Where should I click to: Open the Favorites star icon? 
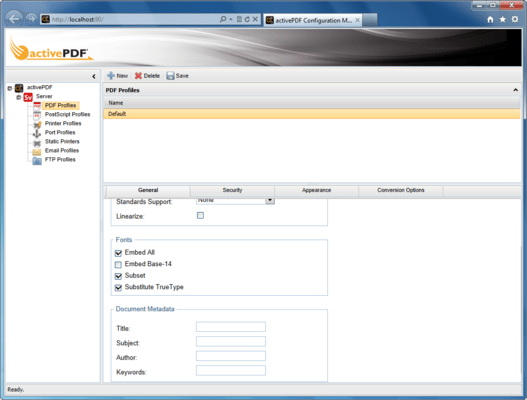point(502,19)
